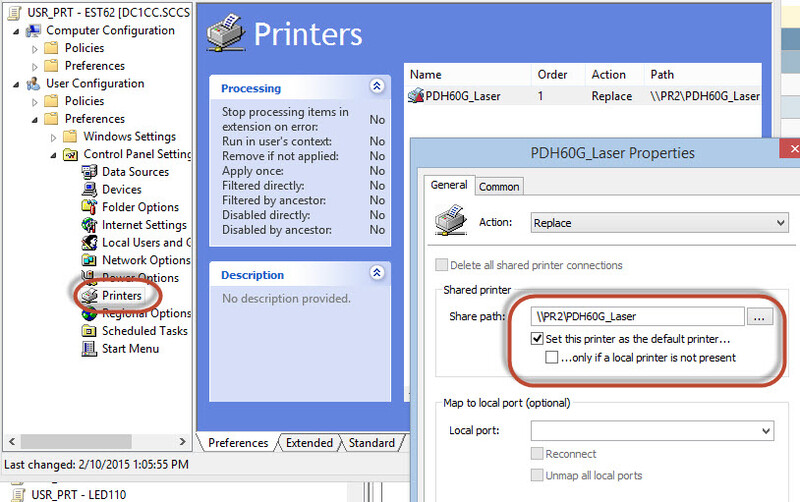The height and width of the screenshot is (502, 800).
Task: Check only if a local printer is not present
Action: [x=552, y=357]
